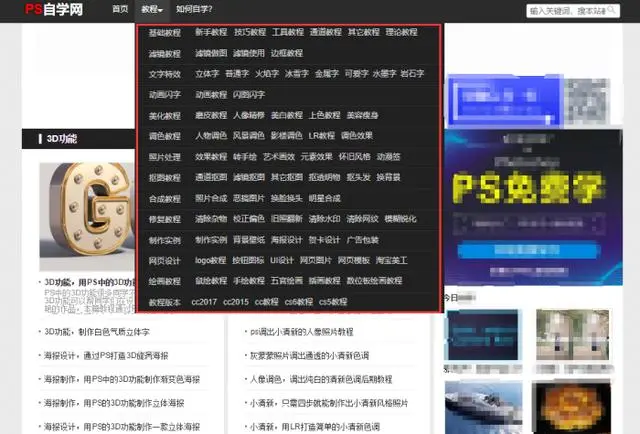Open article 灰蒙蒙照片调出通透的小清新色调

pyautogui.click(x=309, y=356)
